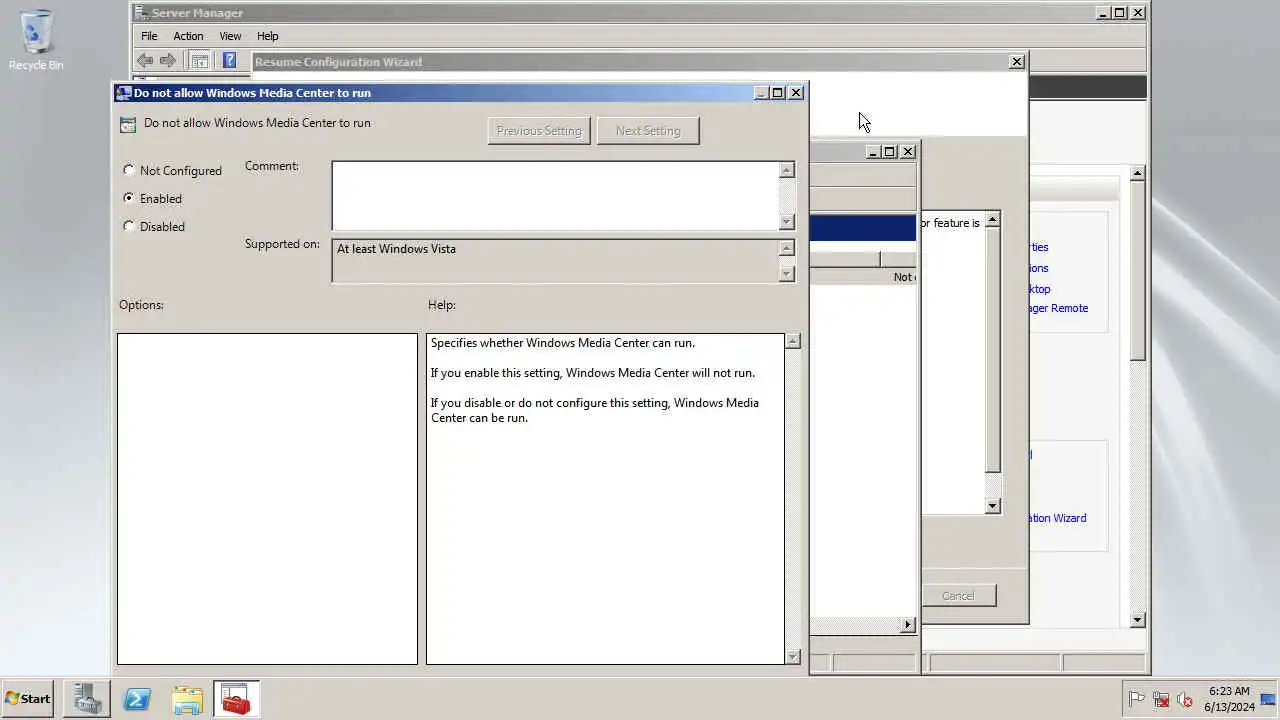Click the wizard description scrollbar thumb
This screenshot has height=720, width=1280.
point(993,350)
